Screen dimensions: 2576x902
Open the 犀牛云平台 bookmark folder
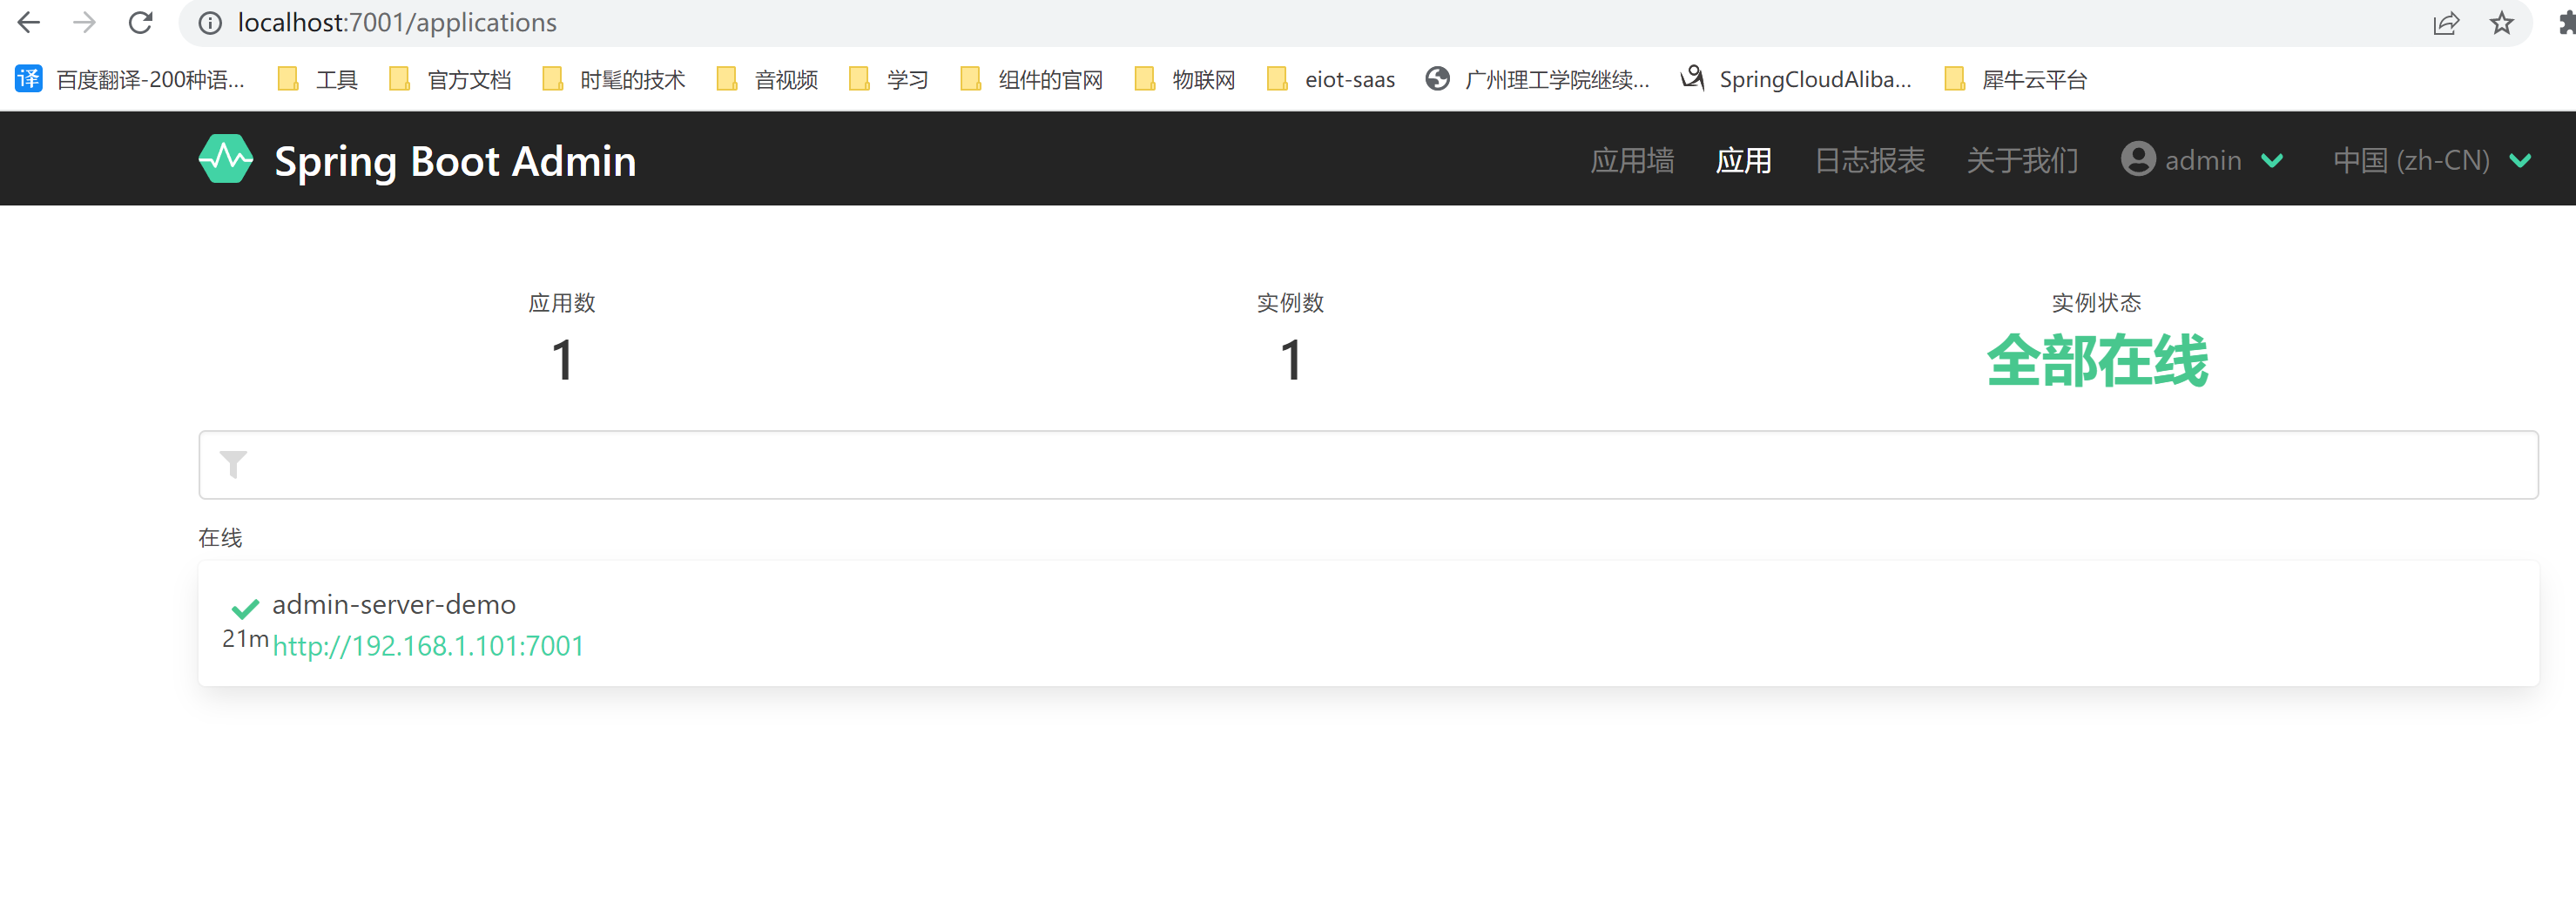pyautogui.click(x=2016, y=79)
